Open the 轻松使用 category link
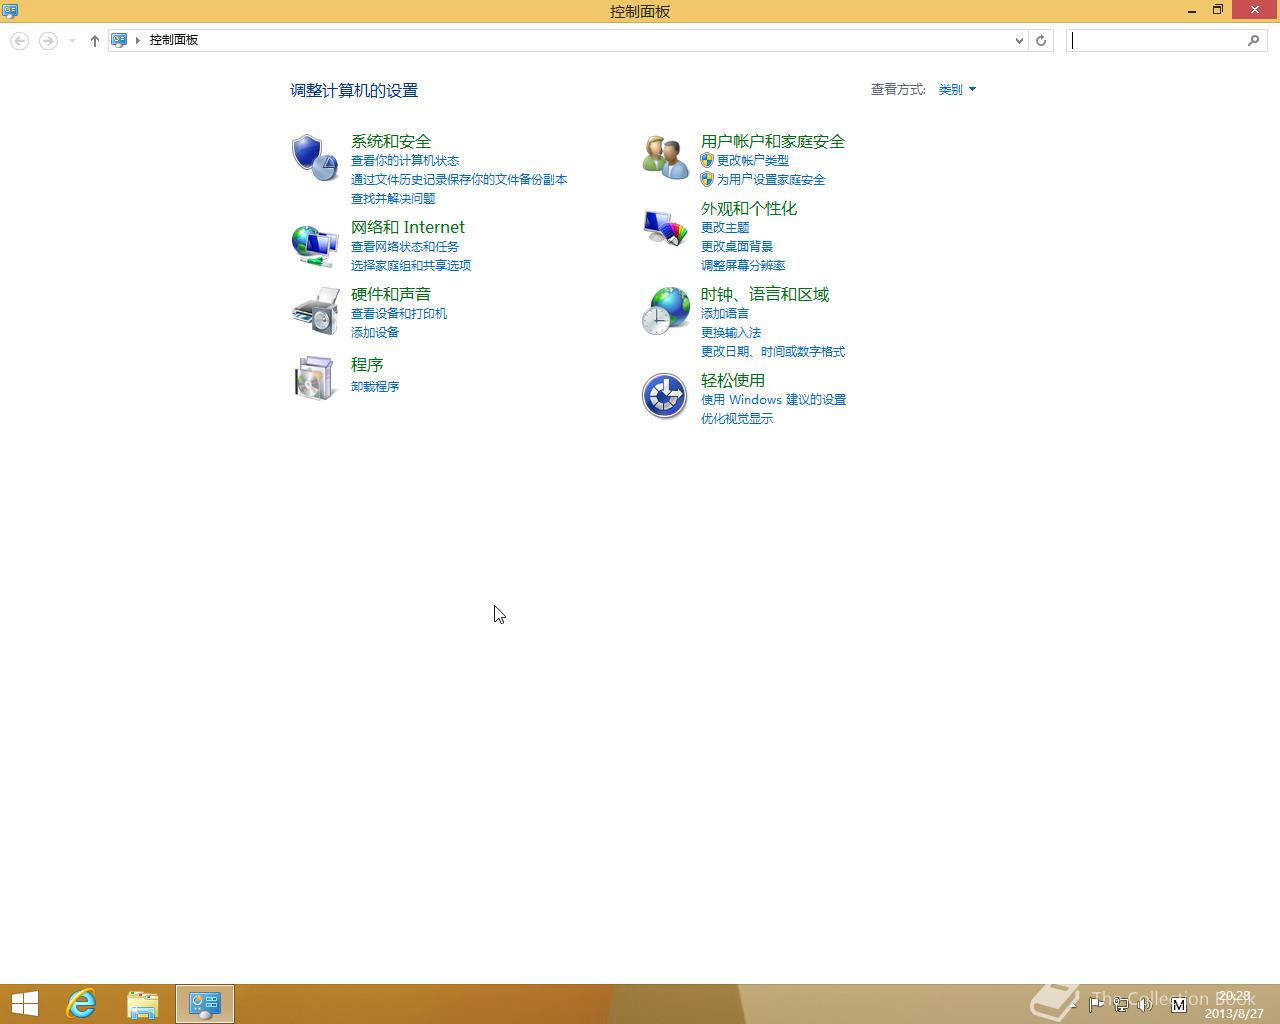This screenshot has width=1280, height=1024. (x=733, y=380)
